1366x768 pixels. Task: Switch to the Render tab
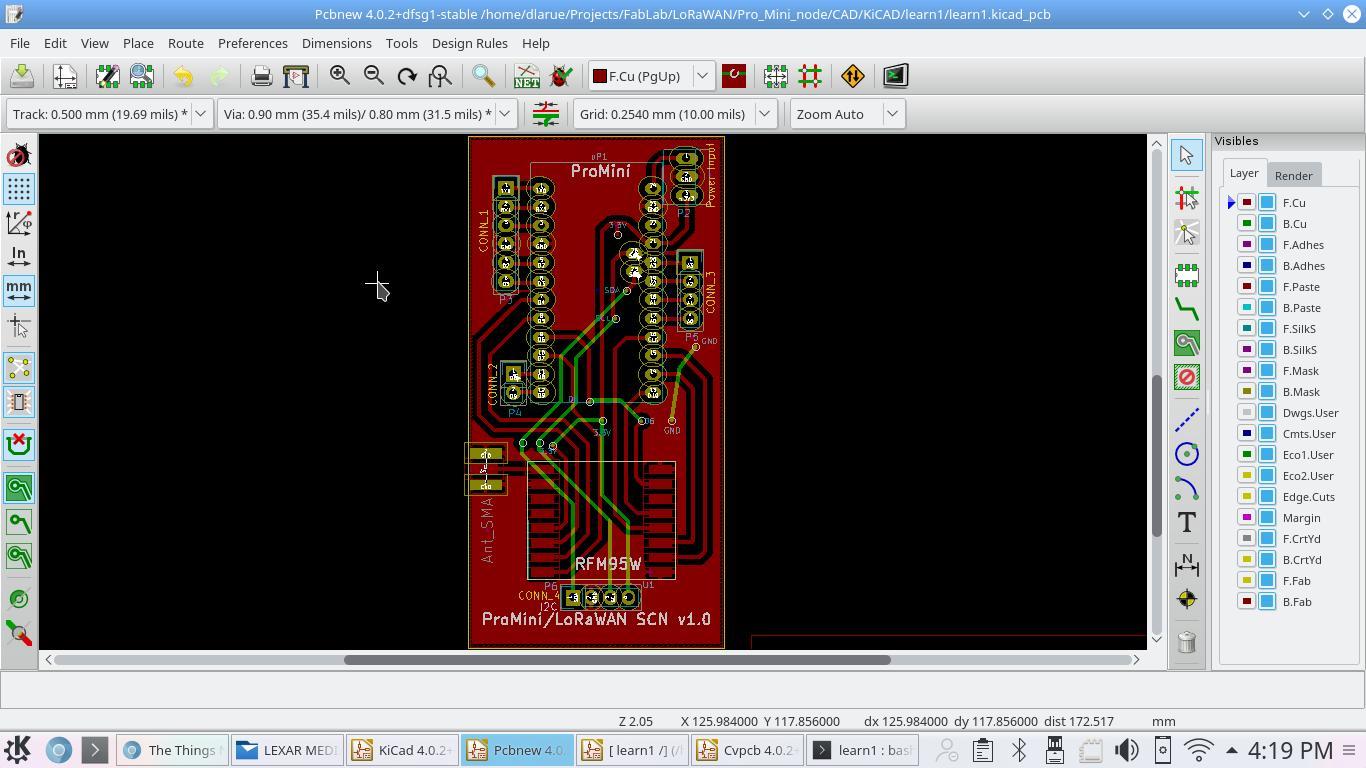tap(1293, 175)
